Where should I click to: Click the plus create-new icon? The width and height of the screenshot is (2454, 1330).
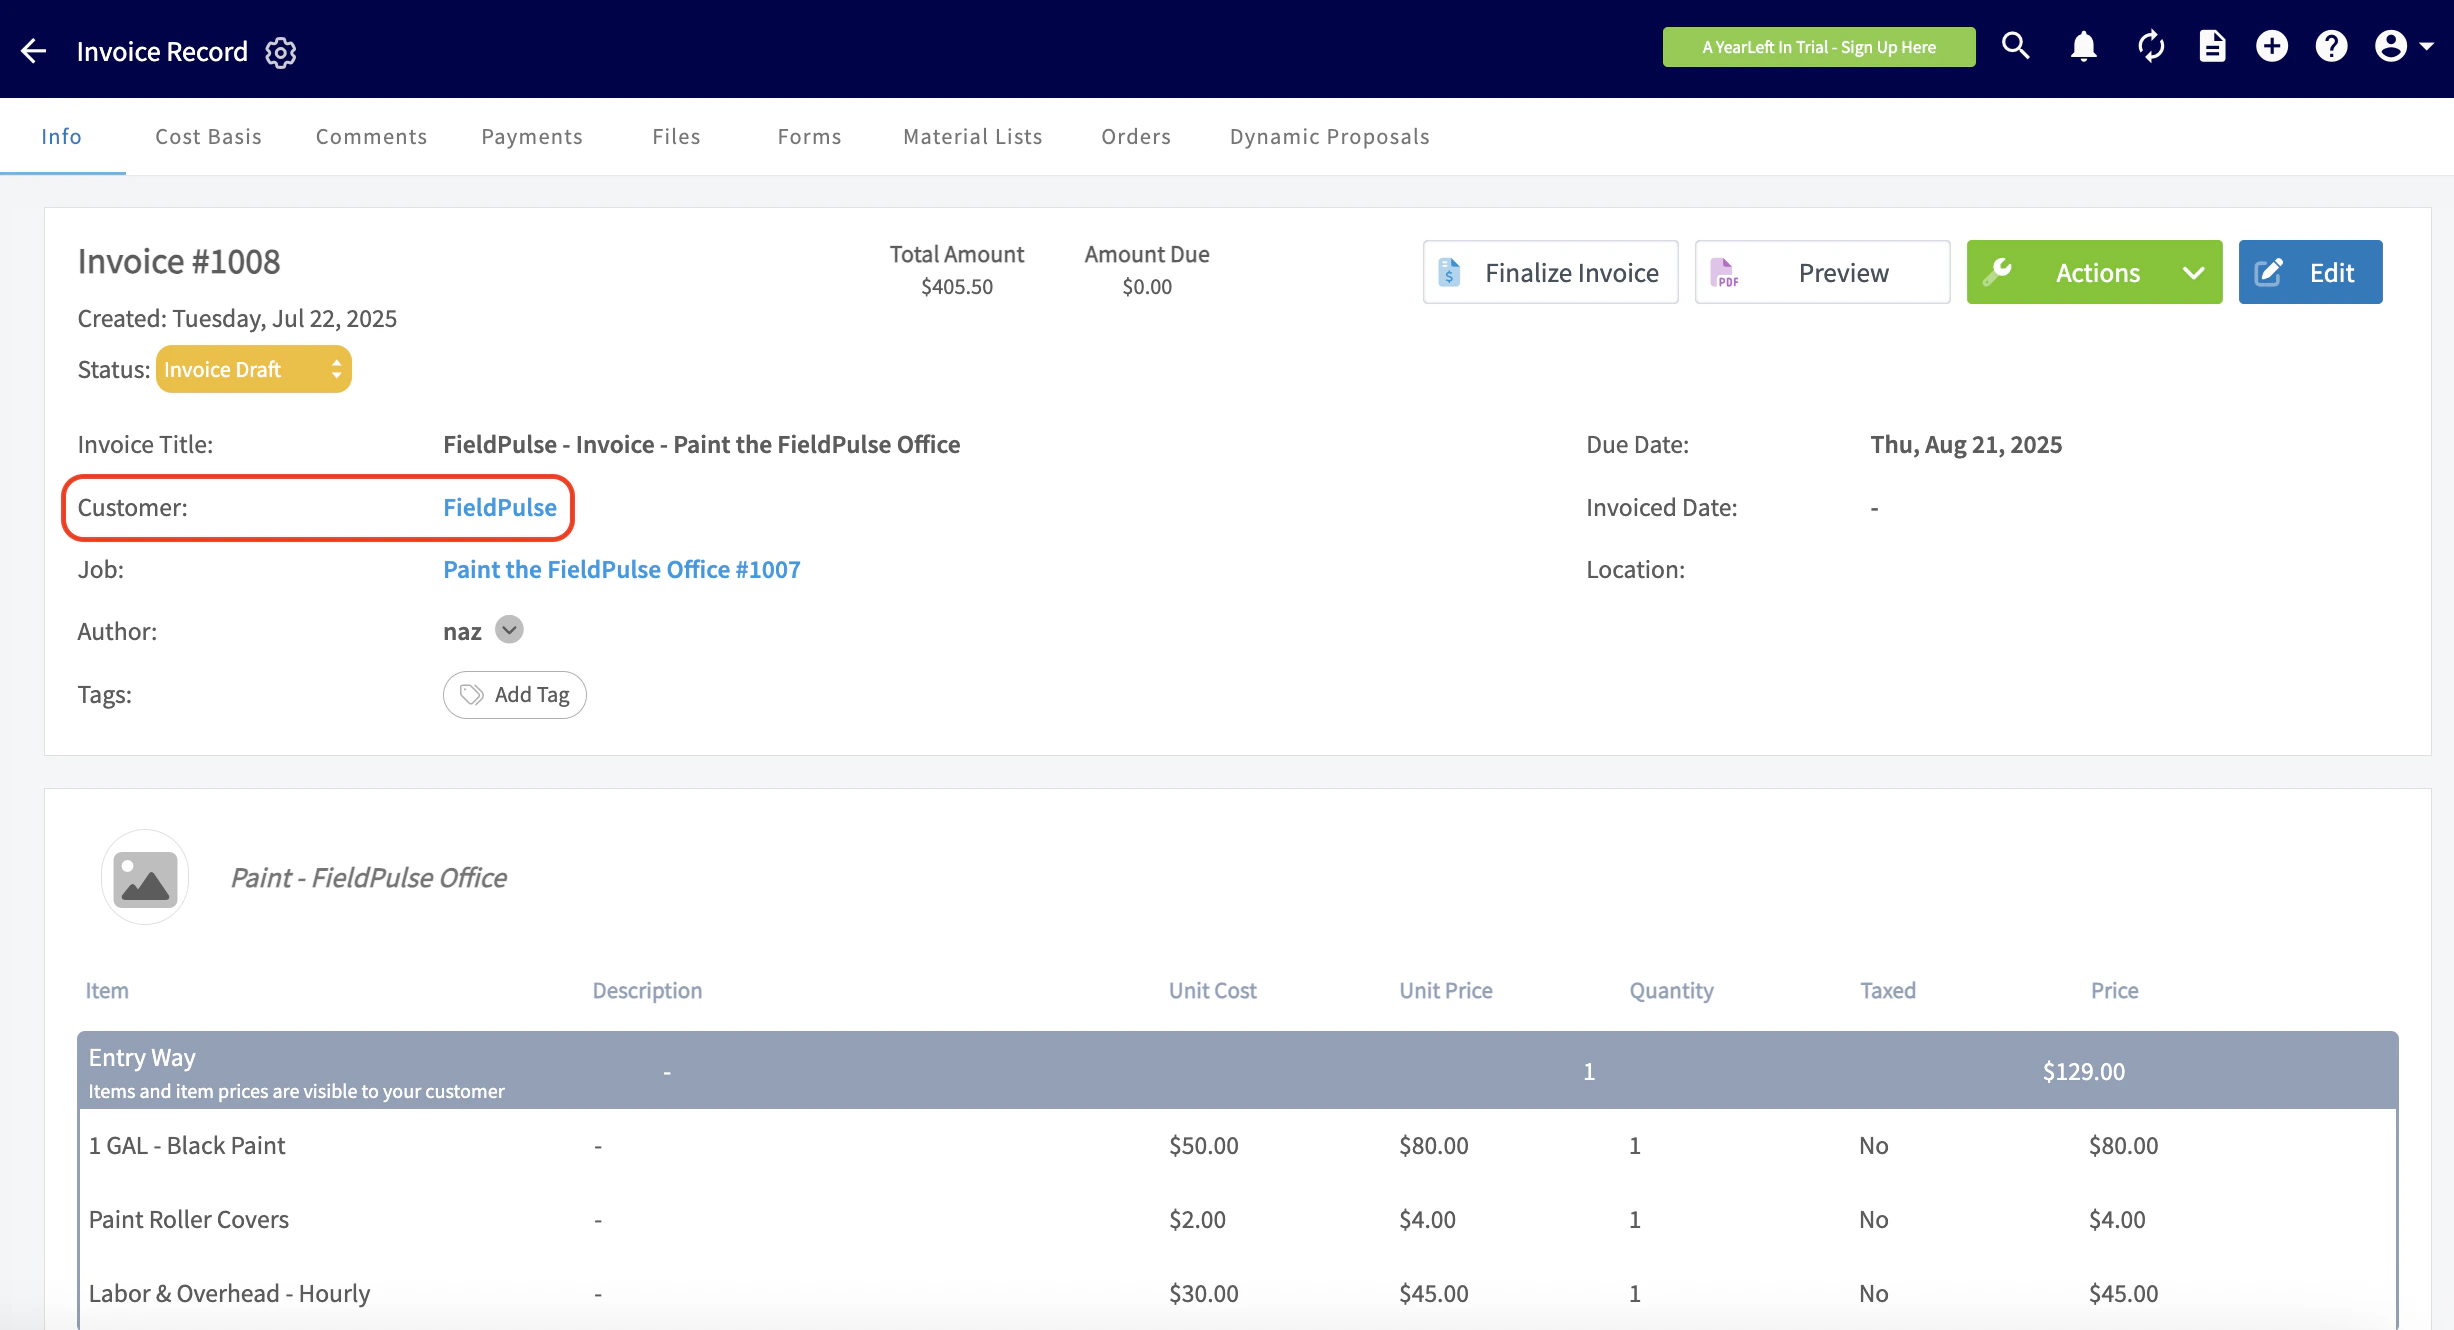click(2271, 46)
